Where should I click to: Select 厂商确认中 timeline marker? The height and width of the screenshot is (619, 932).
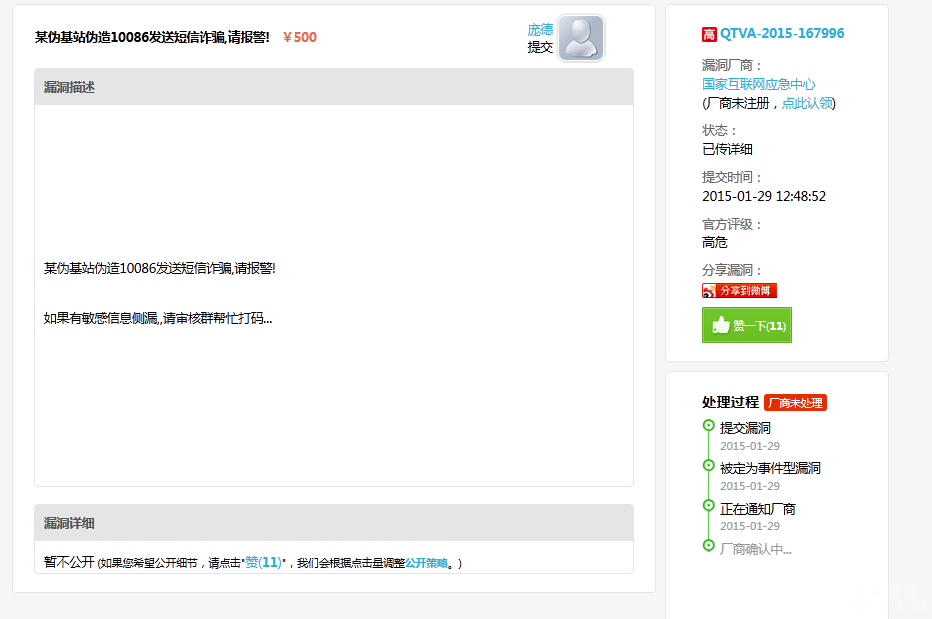709,545
